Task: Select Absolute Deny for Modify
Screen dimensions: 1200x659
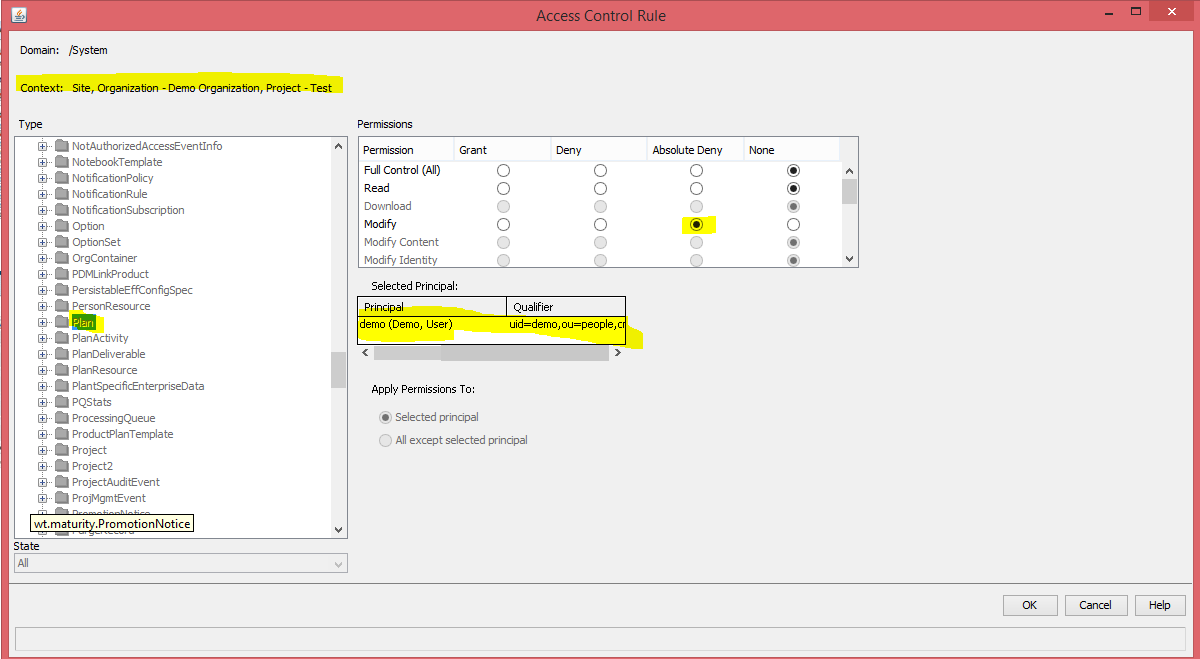Action: point(697,224)
